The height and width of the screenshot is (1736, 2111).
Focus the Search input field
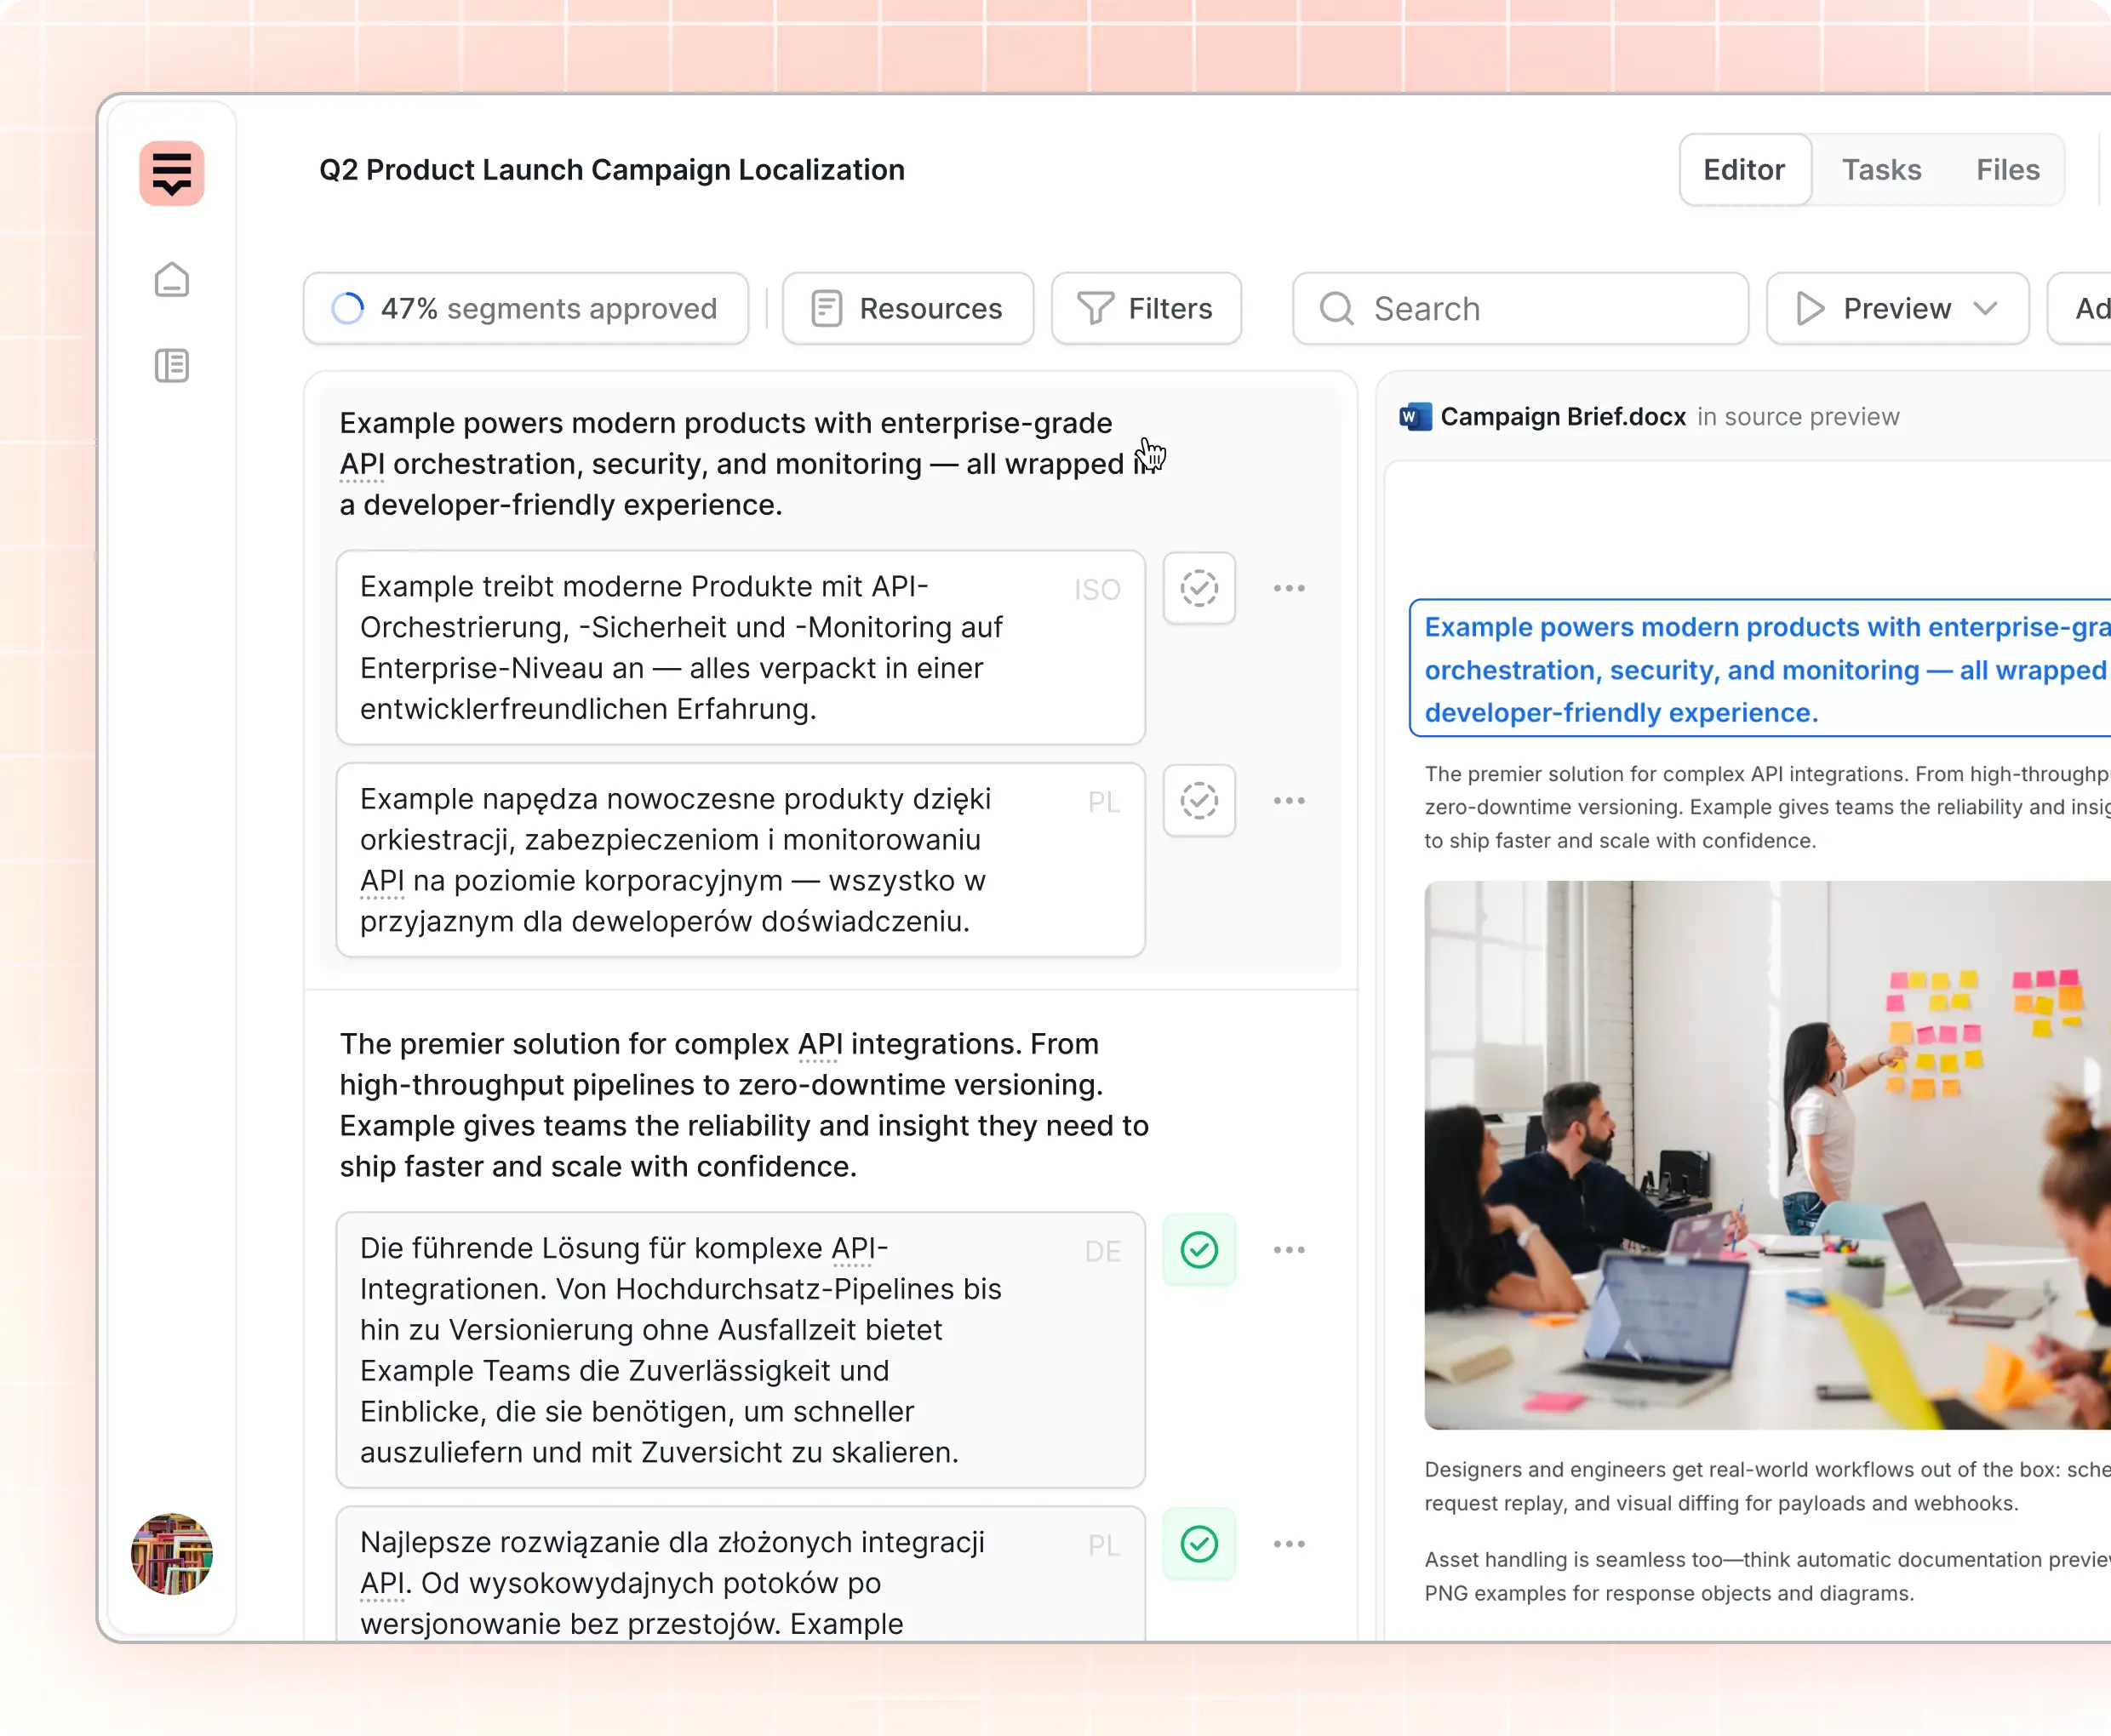(x=1520, y=309)
